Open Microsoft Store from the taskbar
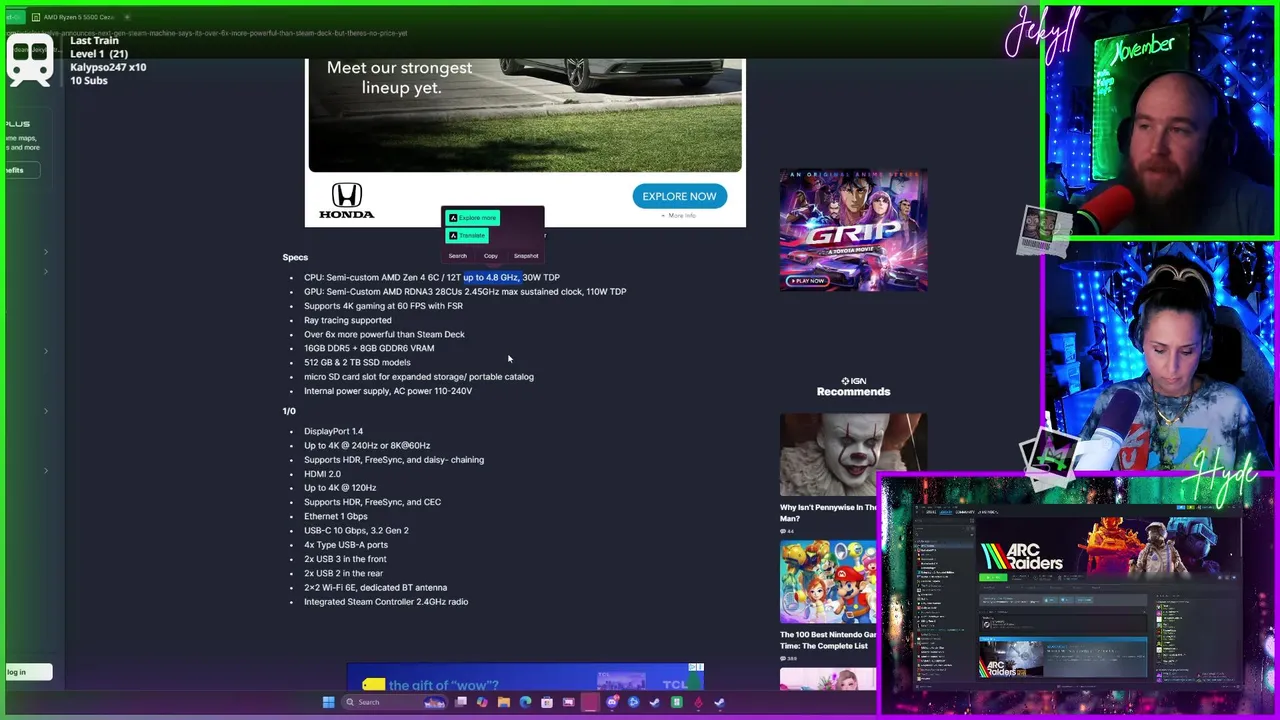The width and height of the screenshot is (1280, 720). tap(547, 702)
